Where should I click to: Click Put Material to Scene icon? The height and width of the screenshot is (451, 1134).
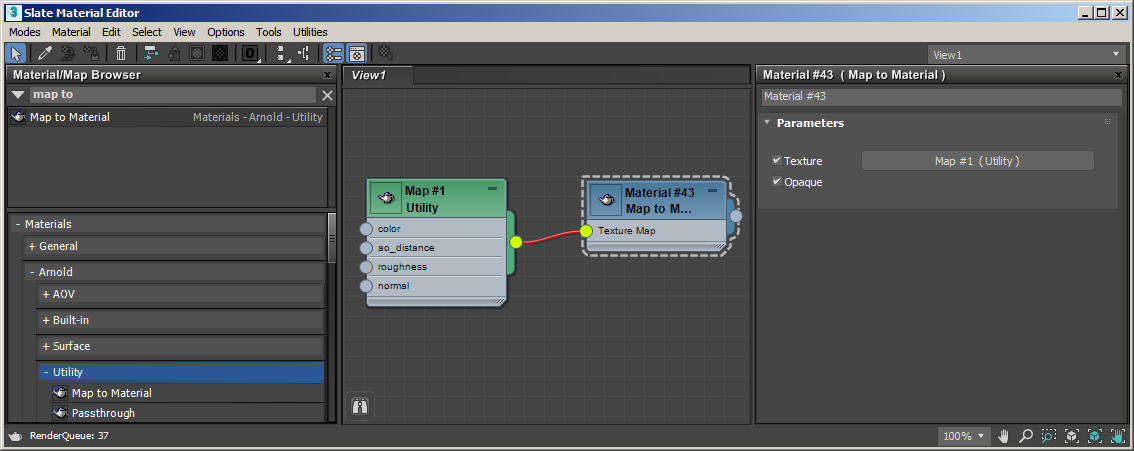pyautogui.click(x=67, y=53)
